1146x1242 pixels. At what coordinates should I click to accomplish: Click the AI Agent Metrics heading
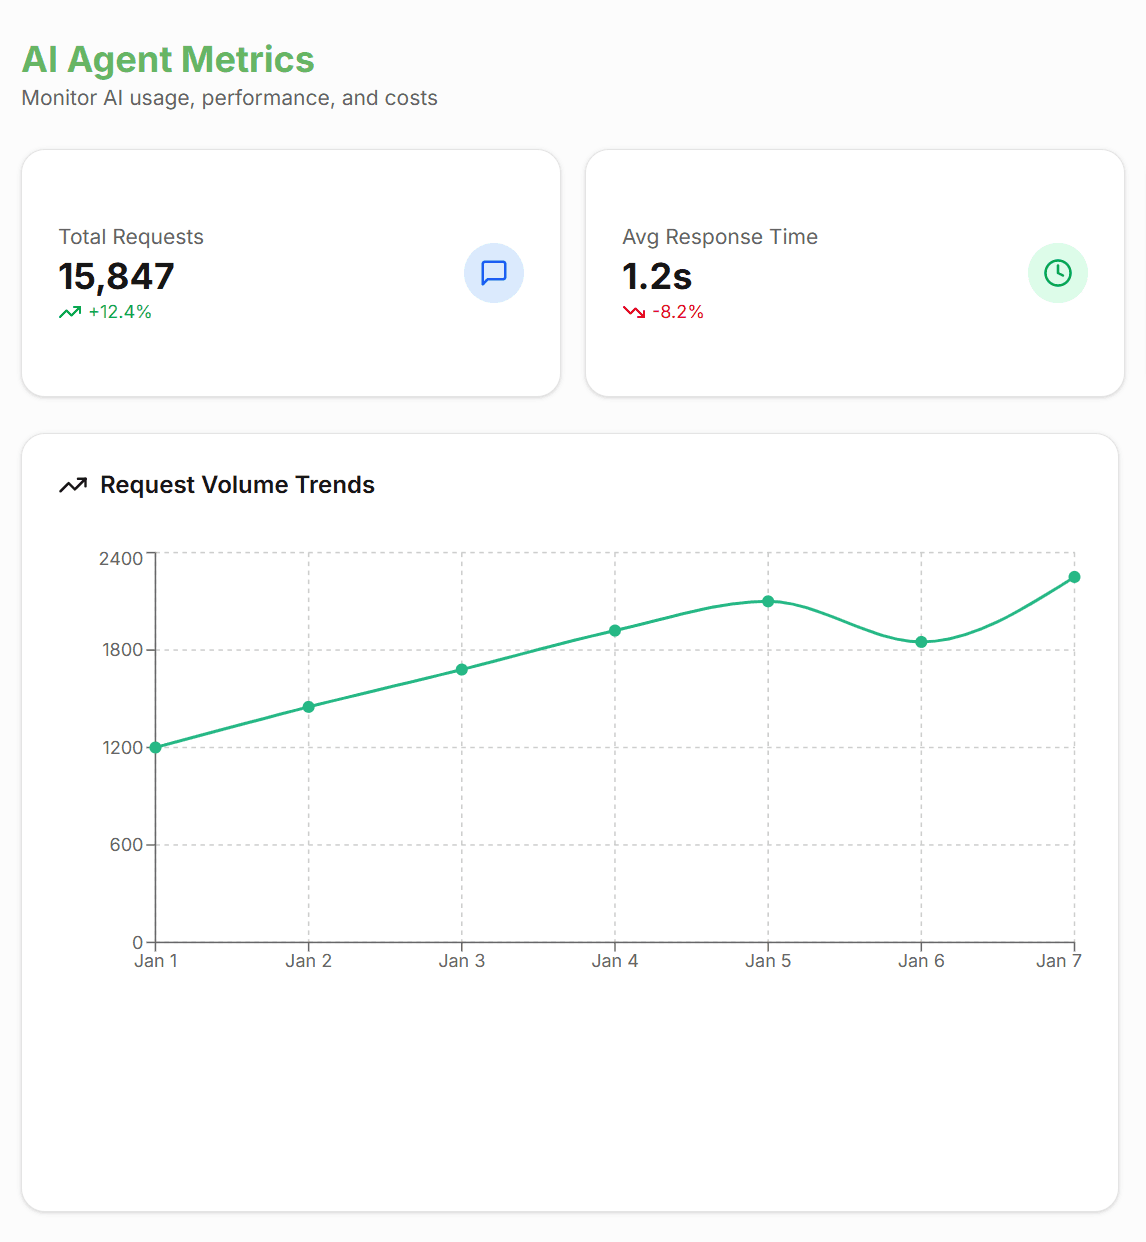click(168, 60)
